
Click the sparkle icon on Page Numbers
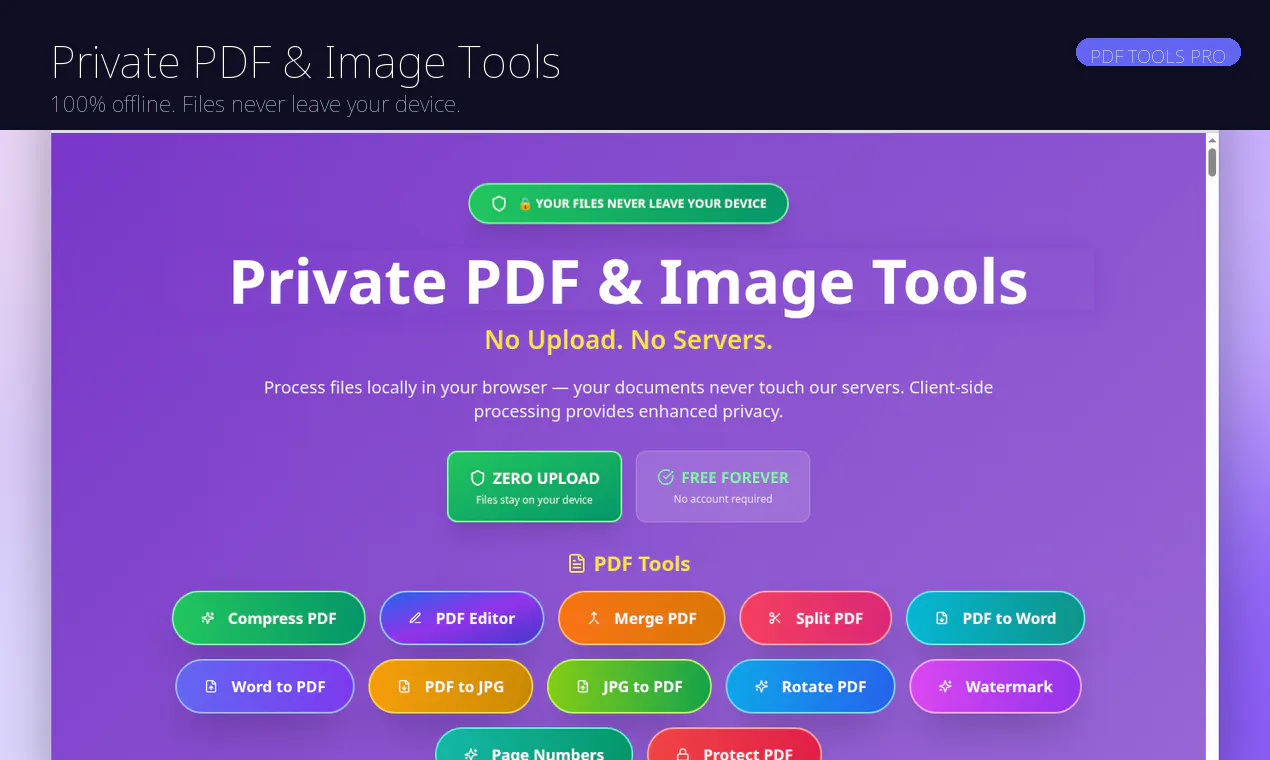coord(471,754)
